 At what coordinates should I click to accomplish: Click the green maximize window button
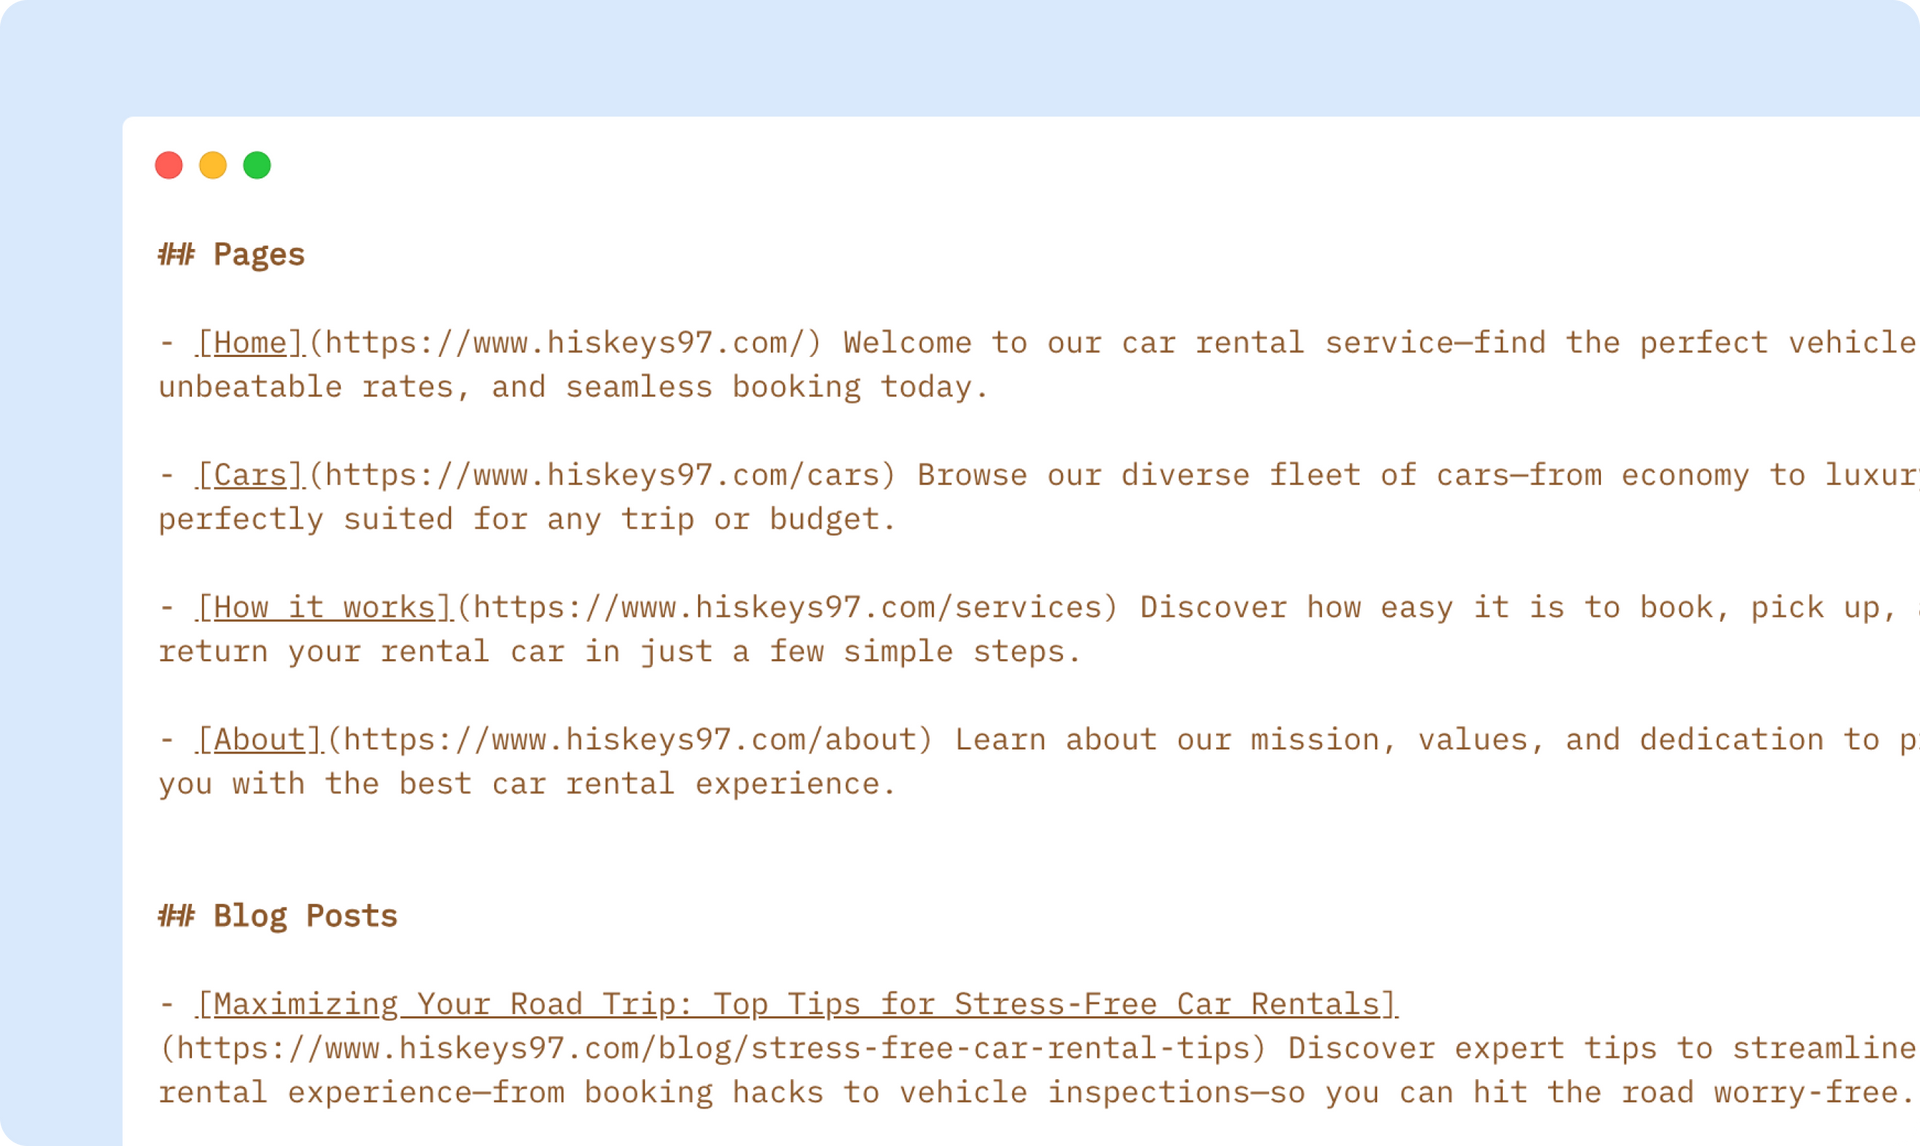point(257,165)
